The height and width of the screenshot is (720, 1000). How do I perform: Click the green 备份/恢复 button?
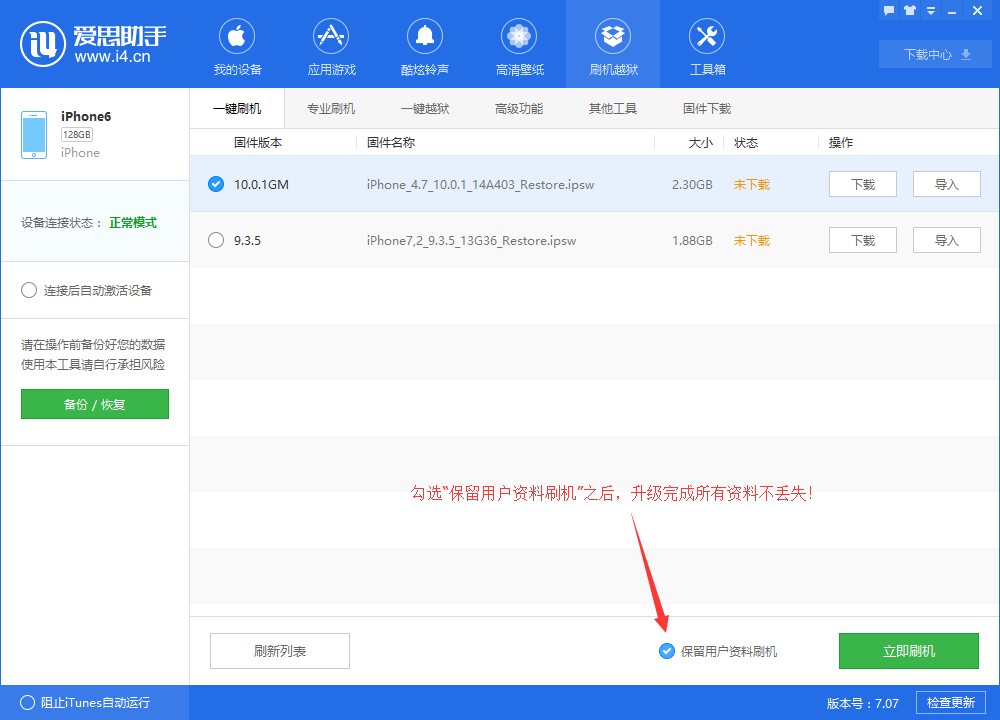tap(94, 404)
